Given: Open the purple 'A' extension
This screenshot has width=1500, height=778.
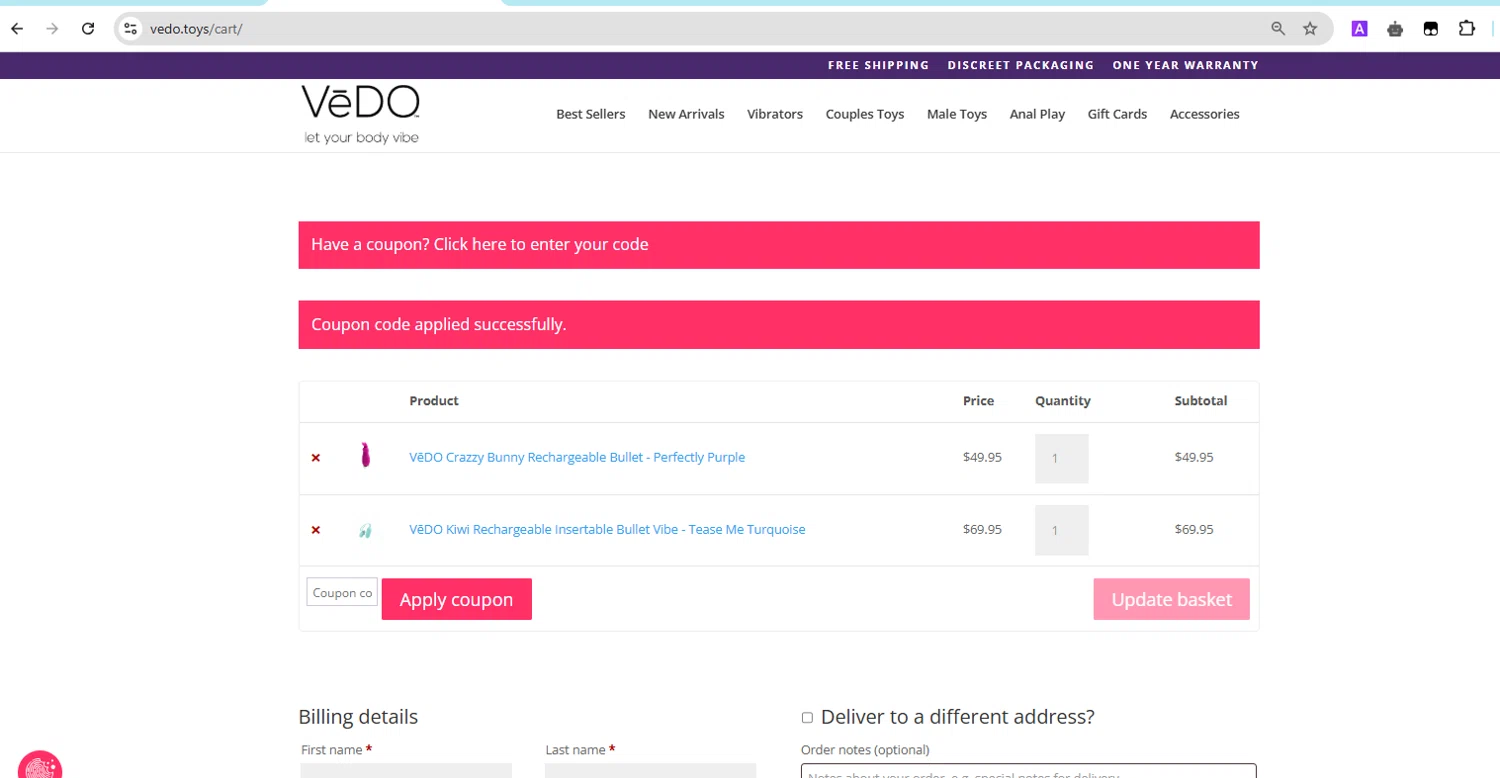Looking at the screenshot, I should 1360,29.
